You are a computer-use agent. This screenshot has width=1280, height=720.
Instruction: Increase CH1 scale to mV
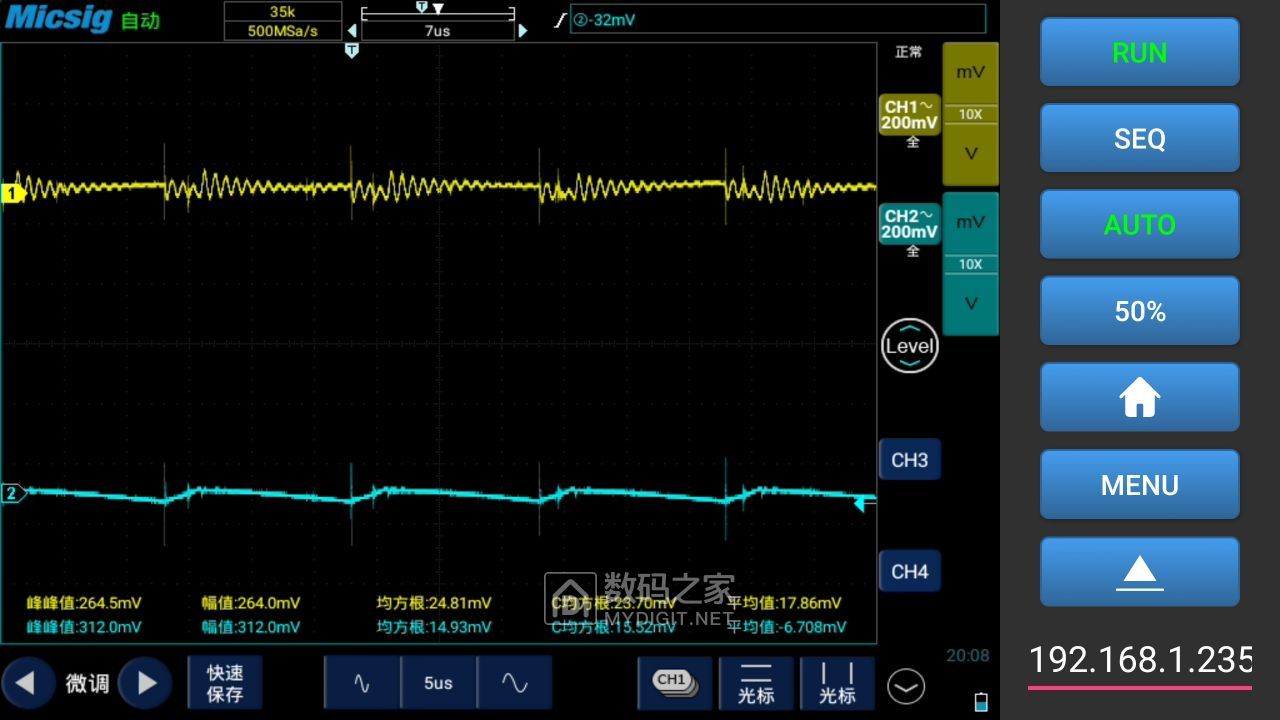pos(970,72)
